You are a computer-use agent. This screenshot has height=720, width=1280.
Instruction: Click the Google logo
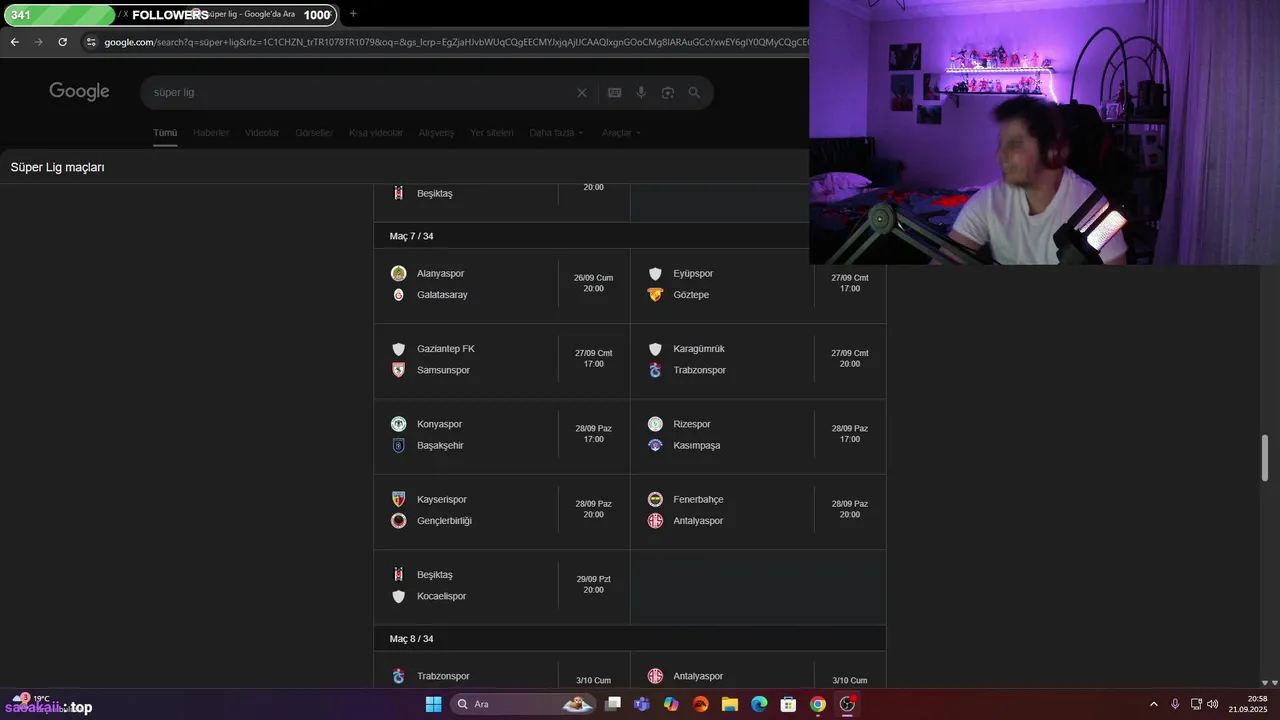tap(79, 92)
